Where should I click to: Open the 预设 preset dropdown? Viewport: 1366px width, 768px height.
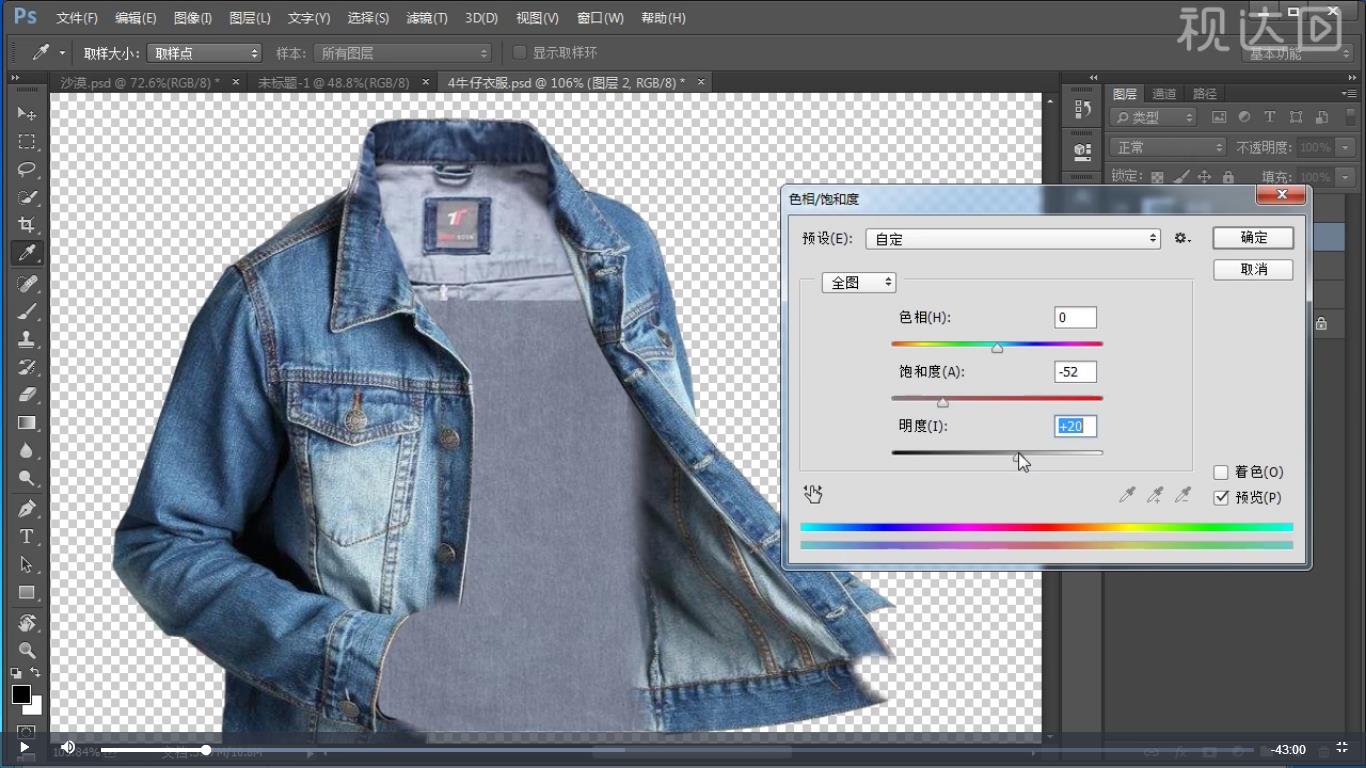tap(1014, 239)
